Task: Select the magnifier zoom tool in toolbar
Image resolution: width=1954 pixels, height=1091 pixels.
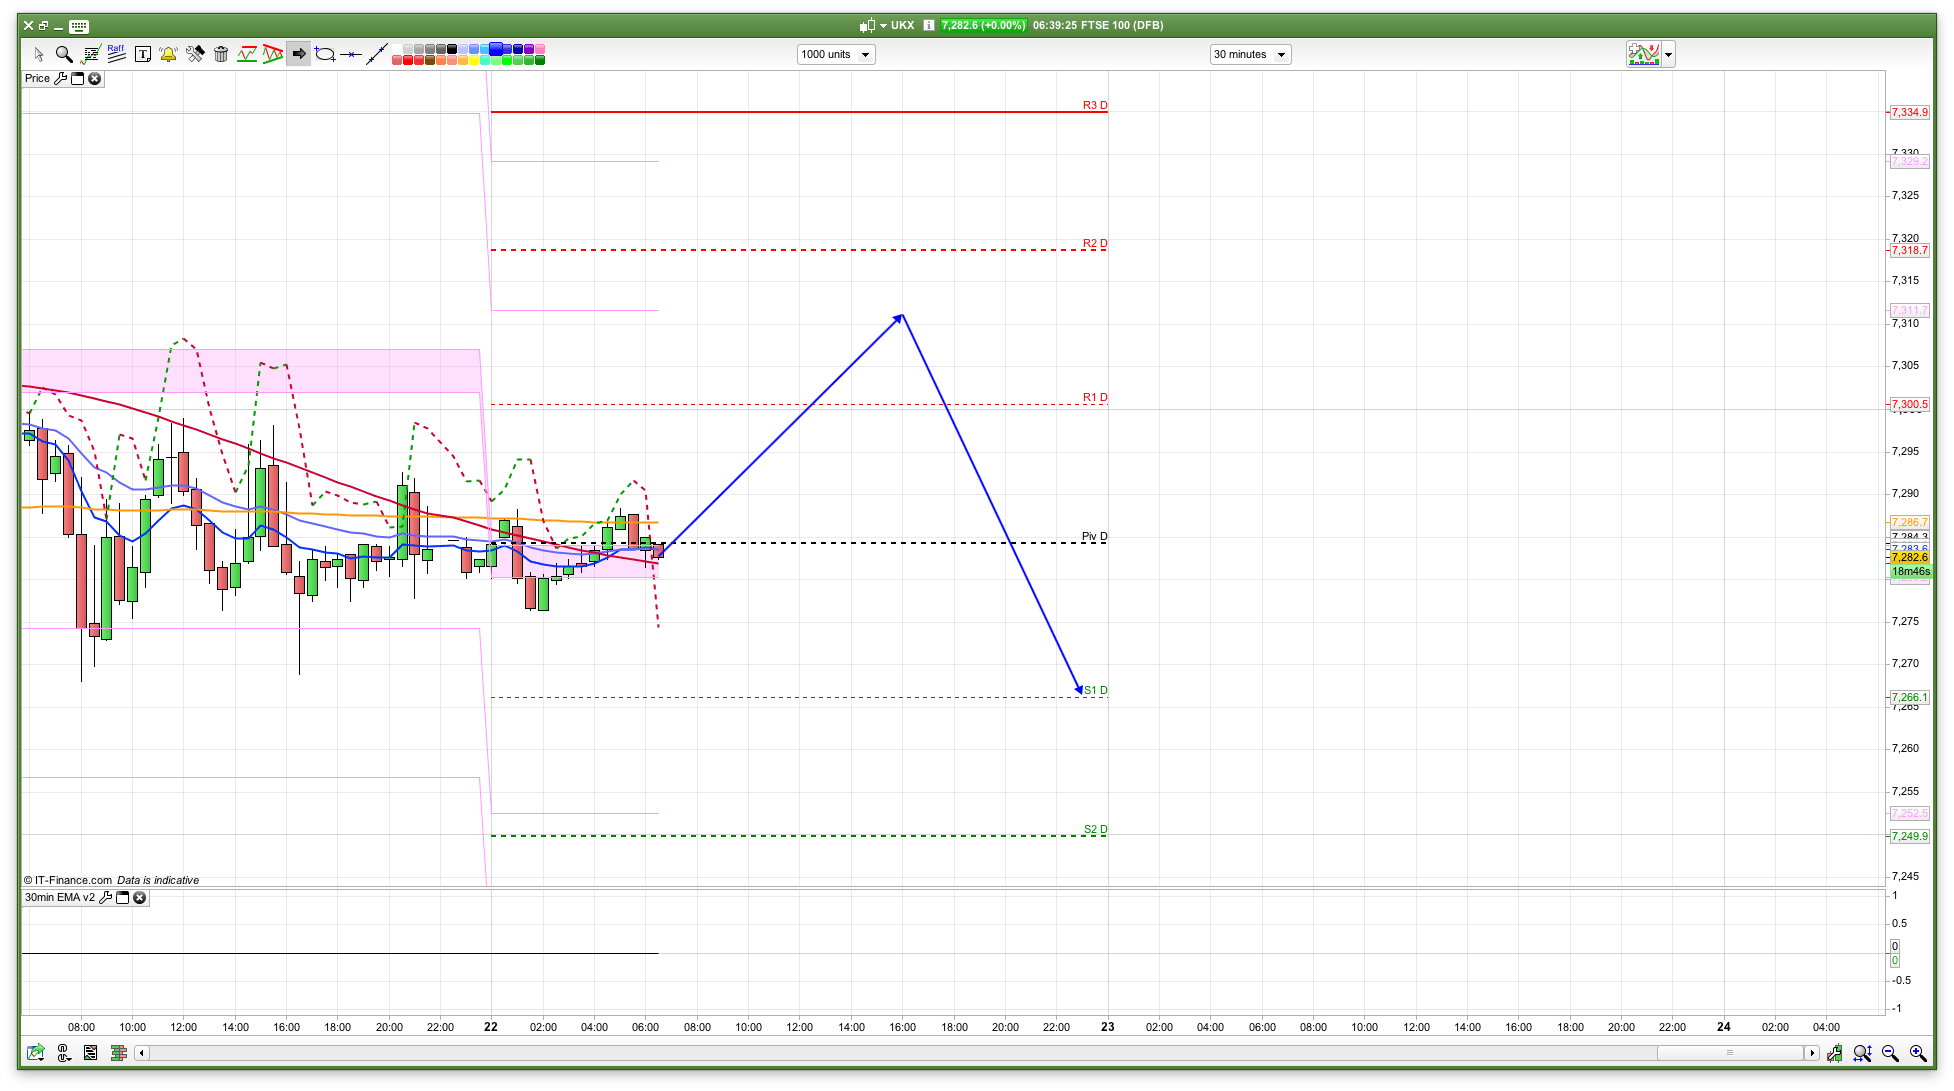Action: point(64,54)
